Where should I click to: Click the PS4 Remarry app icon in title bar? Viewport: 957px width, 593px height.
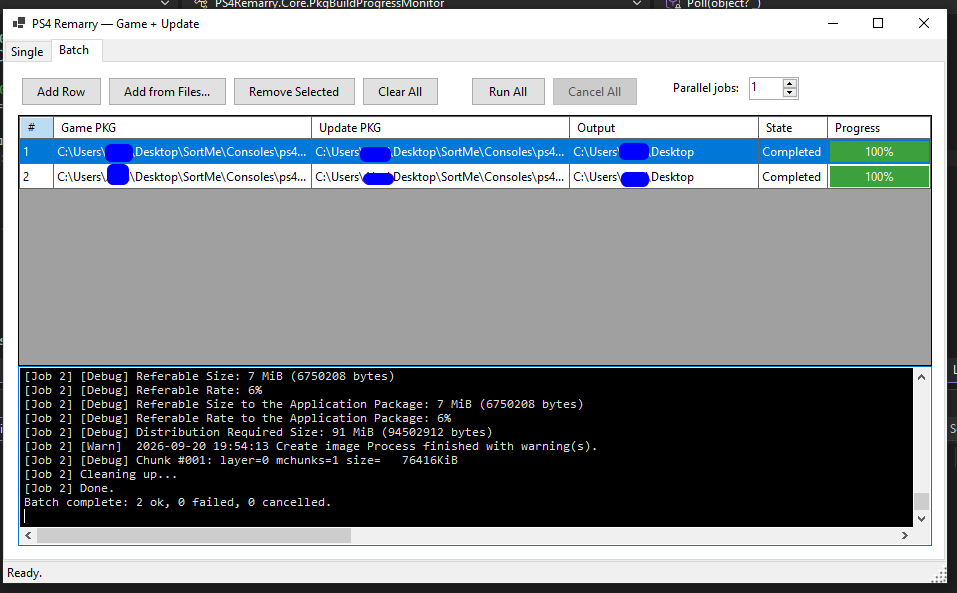point(19,24)
